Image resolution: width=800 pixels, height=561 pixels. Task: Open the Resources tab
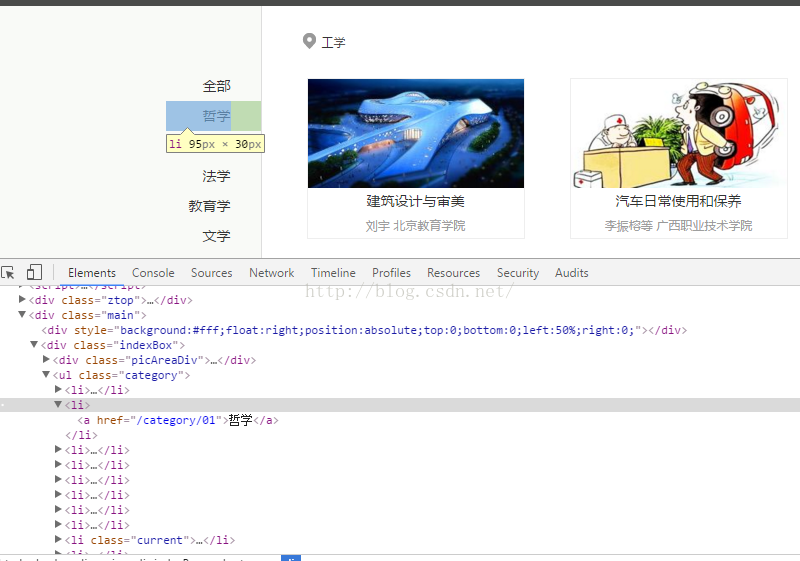[454, 273]
